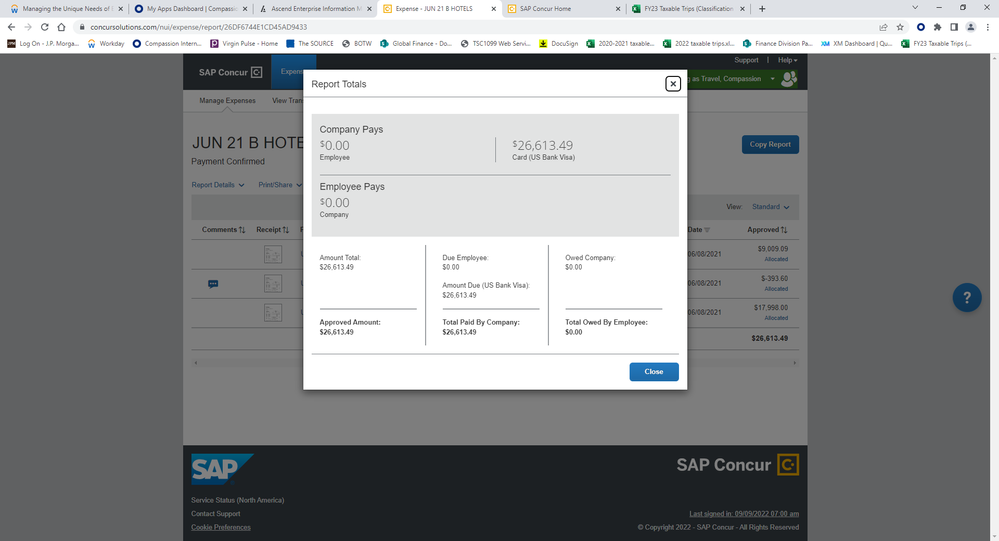Open the comment icon in second expense row

point(213,284)
